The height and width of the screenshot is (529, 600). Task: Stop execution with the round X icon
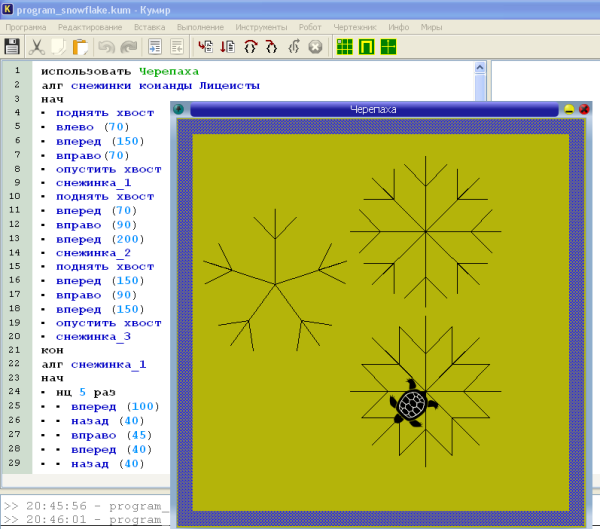(315, 46)
